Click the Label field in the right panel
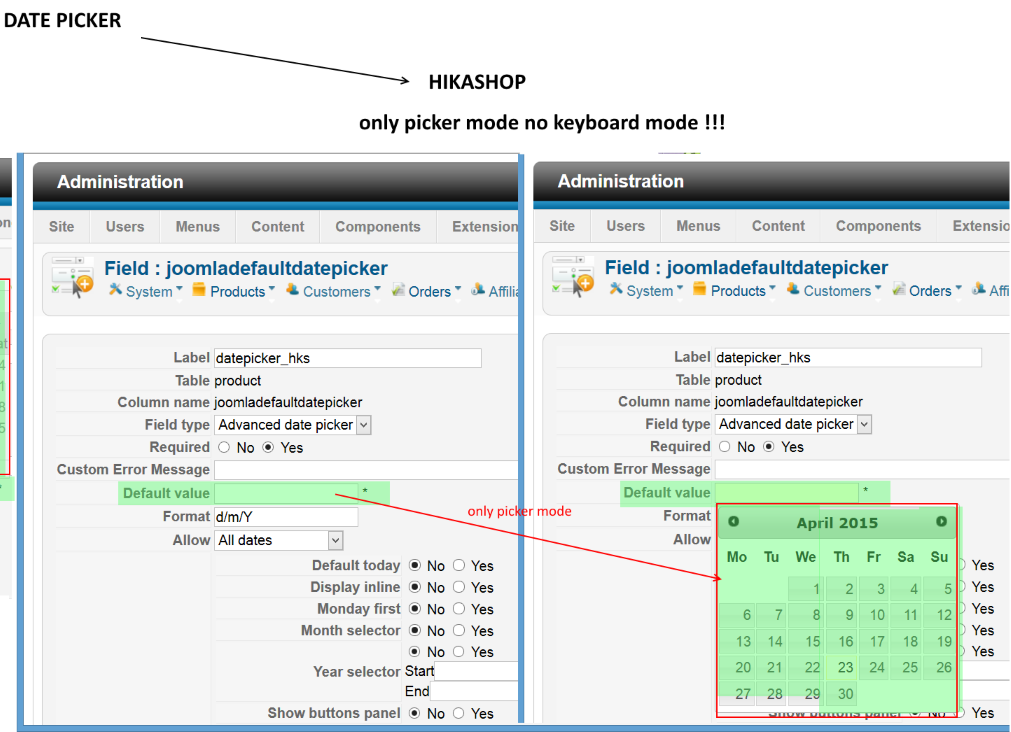Screen dimensions: 1011x732 [x=848, y=357]
